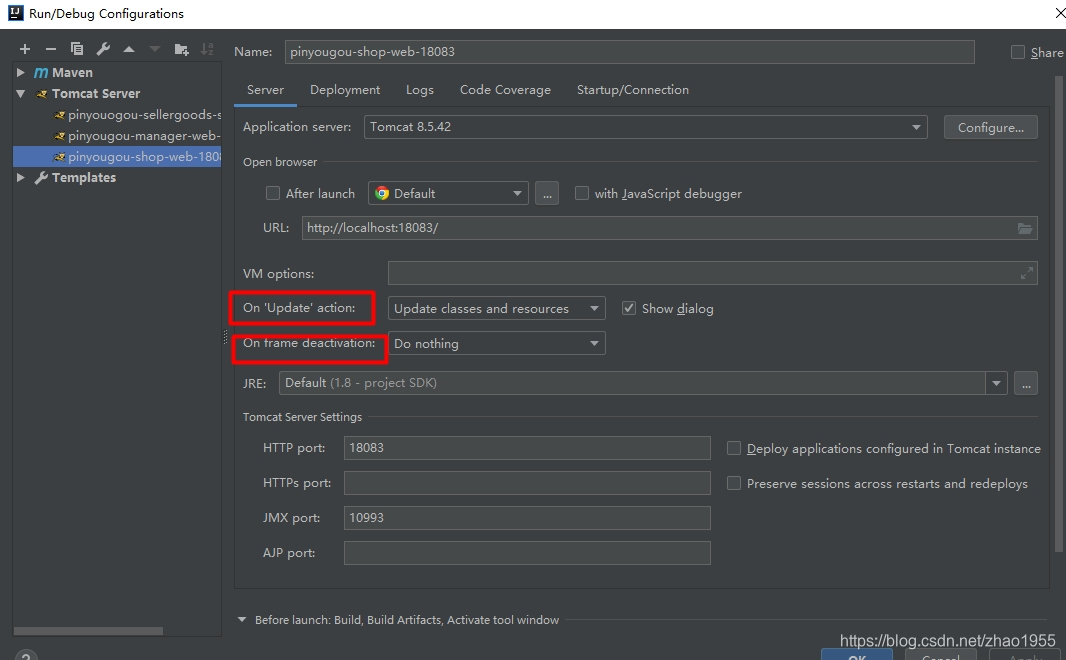Collapse the Tomcat Server tree node
The height and width of the screenshot is (660, 1066).
click(20, 94)
